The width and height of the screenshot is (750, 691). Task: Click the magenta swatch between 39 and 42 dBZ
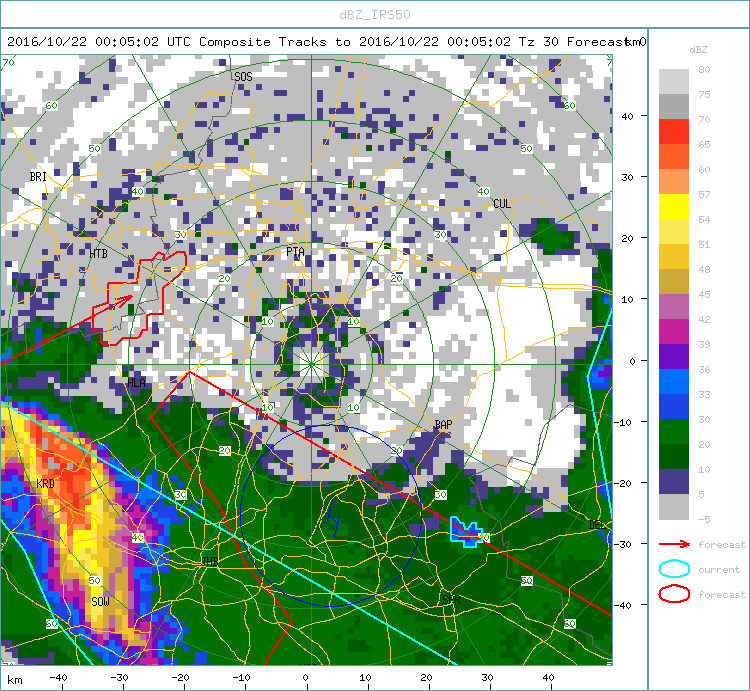point(673,331)
